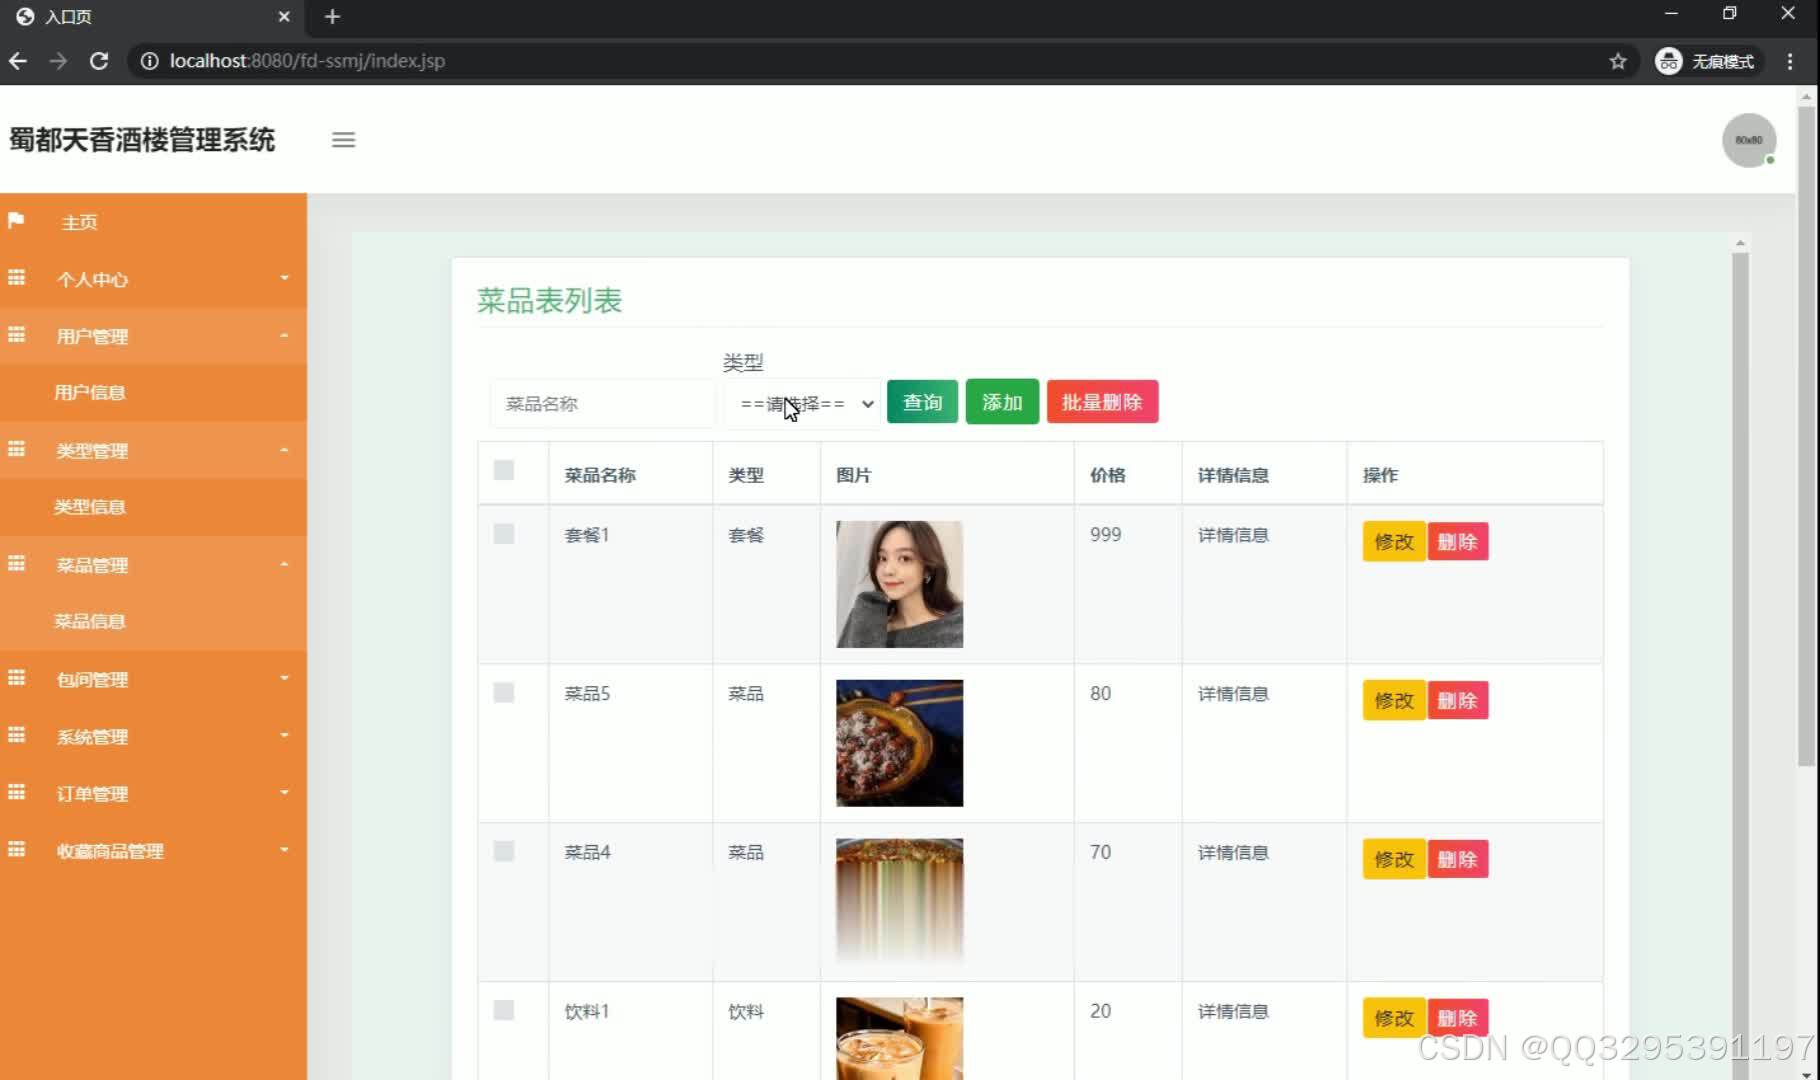Collapse the 用户管理 menu
This screenshot has width=1820, height=1080.
coord(153,336)
